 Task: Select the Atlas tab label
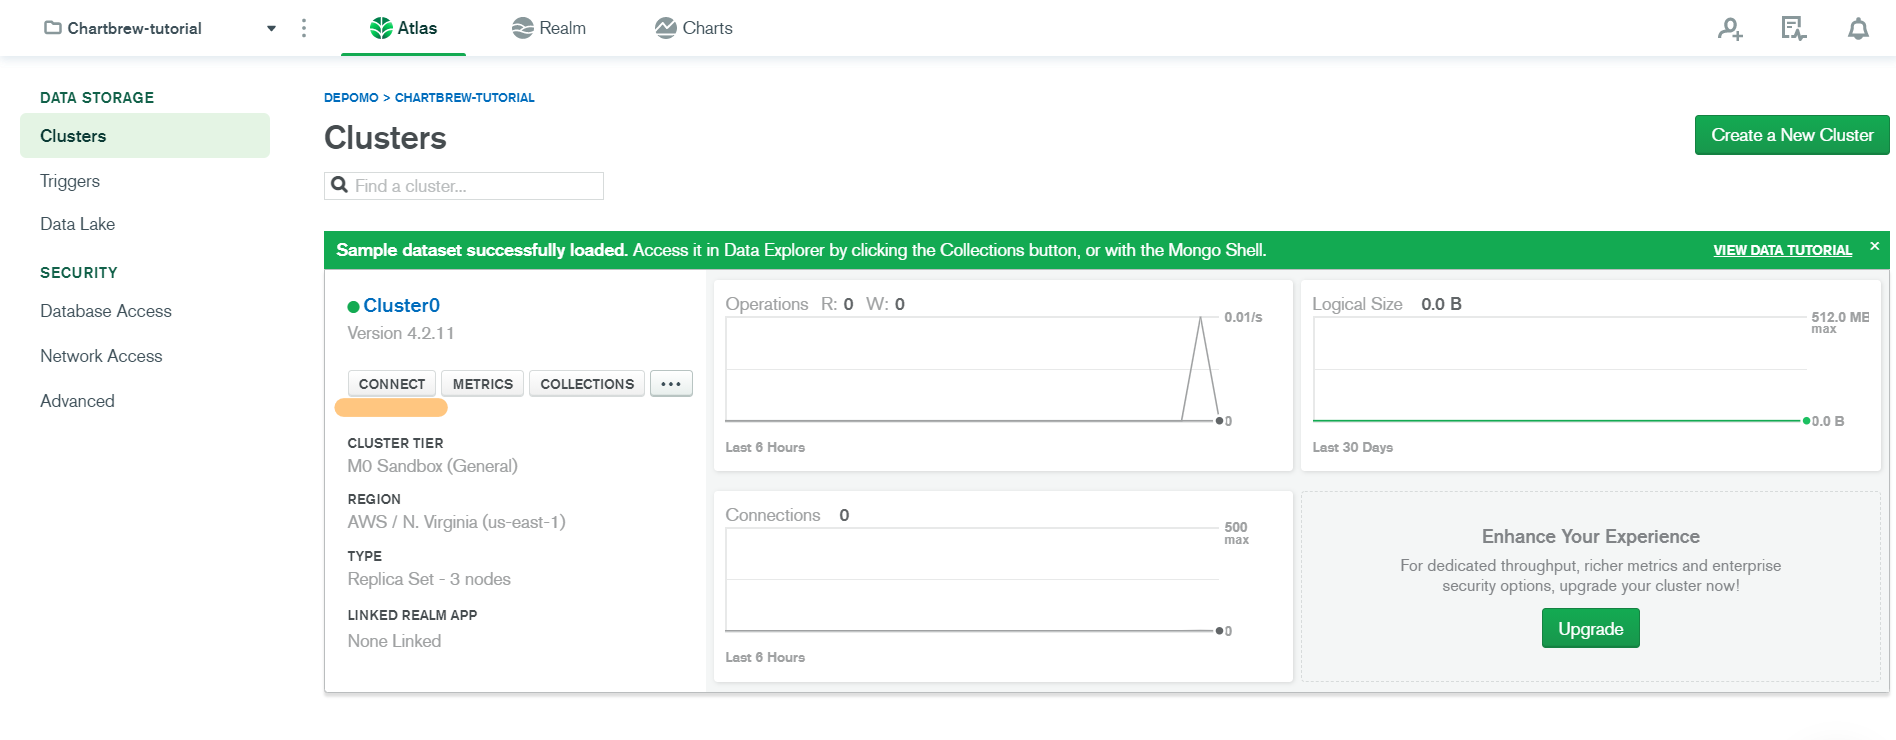[x=417, y=28]
